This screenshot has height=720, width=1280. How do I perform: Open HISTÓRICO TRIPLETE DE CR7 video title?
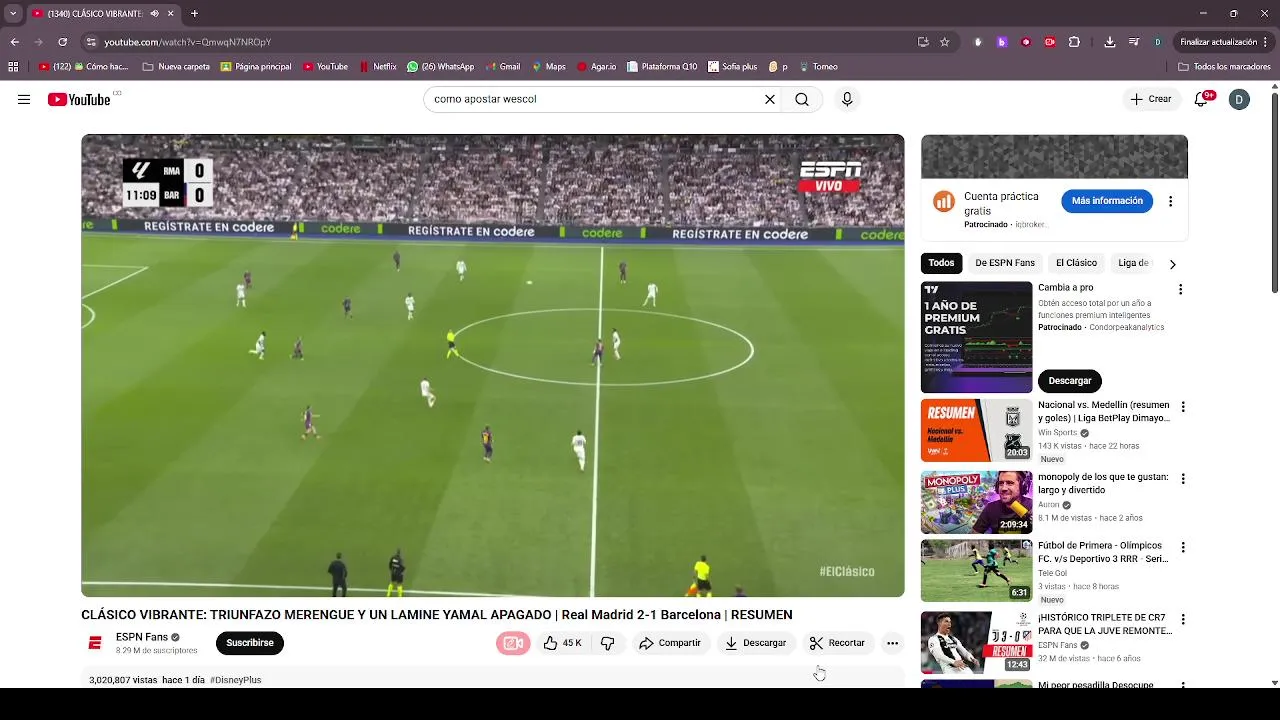(1105, 624)
